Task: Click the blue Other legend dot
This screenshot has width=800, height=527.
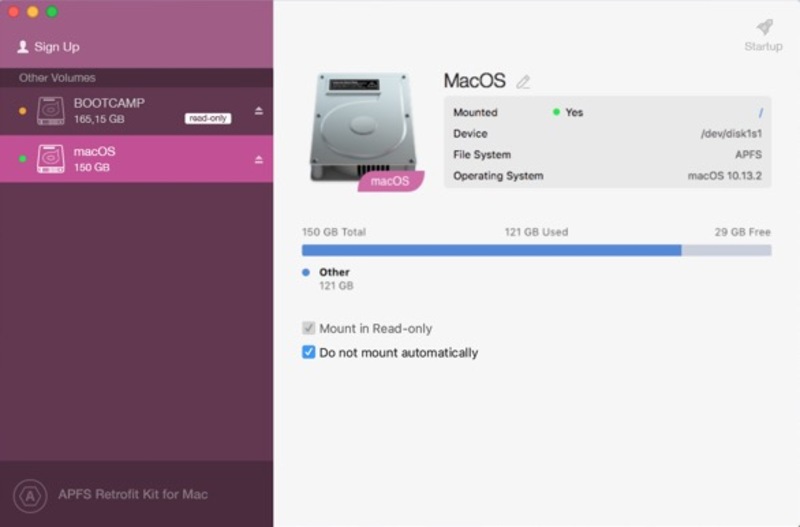Action: (x=306, y=272)
